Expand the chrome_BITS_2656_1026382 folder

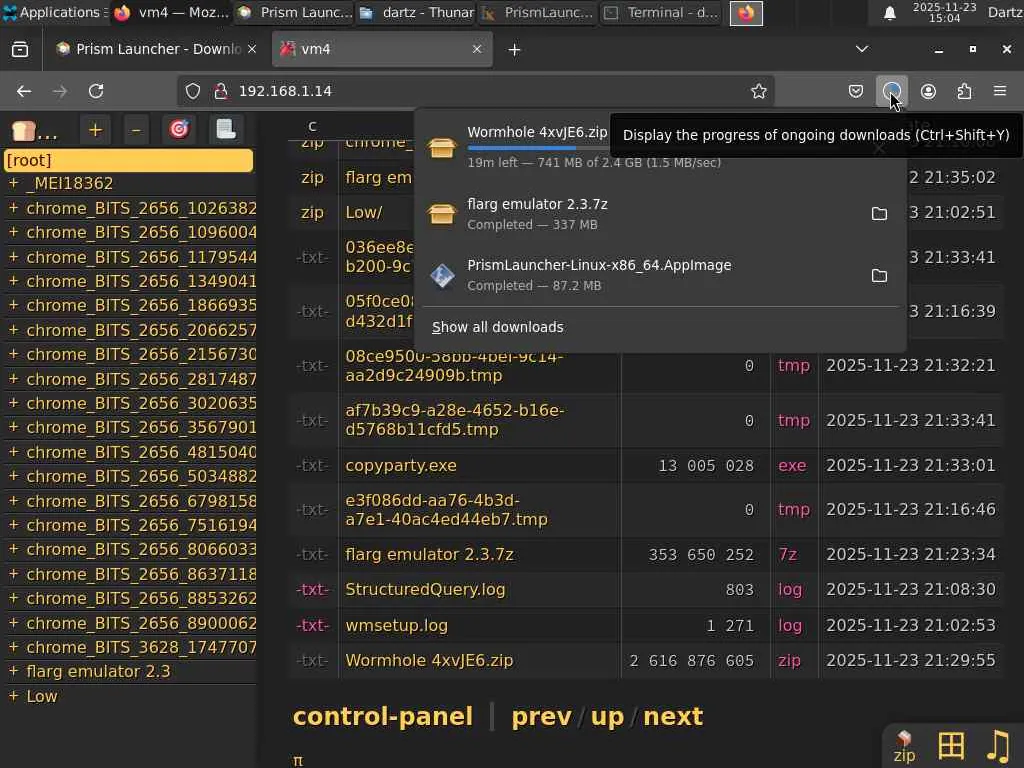point(13,208)
